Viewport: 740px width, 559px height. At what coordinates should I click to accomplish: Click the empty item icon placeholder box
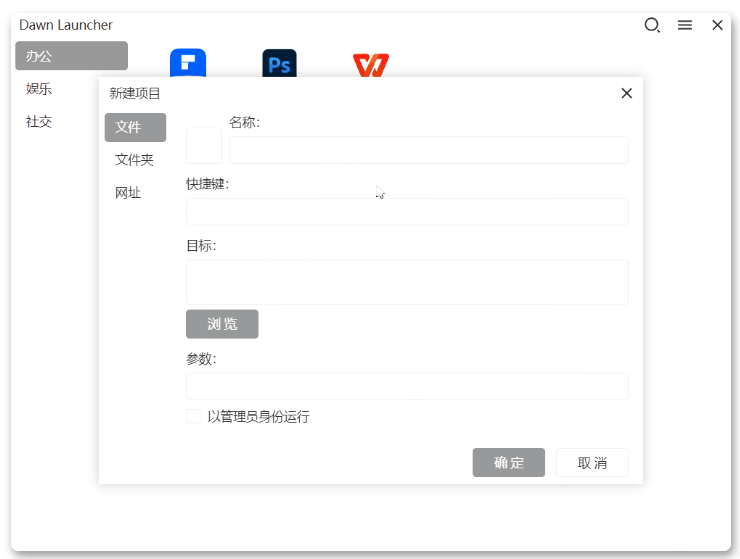click(204, 146)
